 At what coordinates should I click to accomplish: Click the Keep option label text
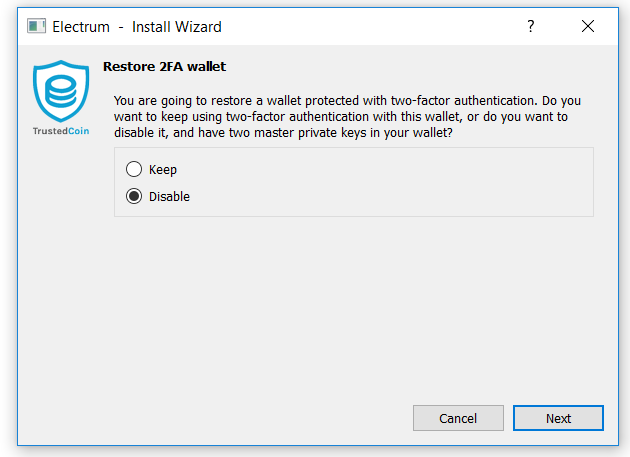tap(163, 170)
